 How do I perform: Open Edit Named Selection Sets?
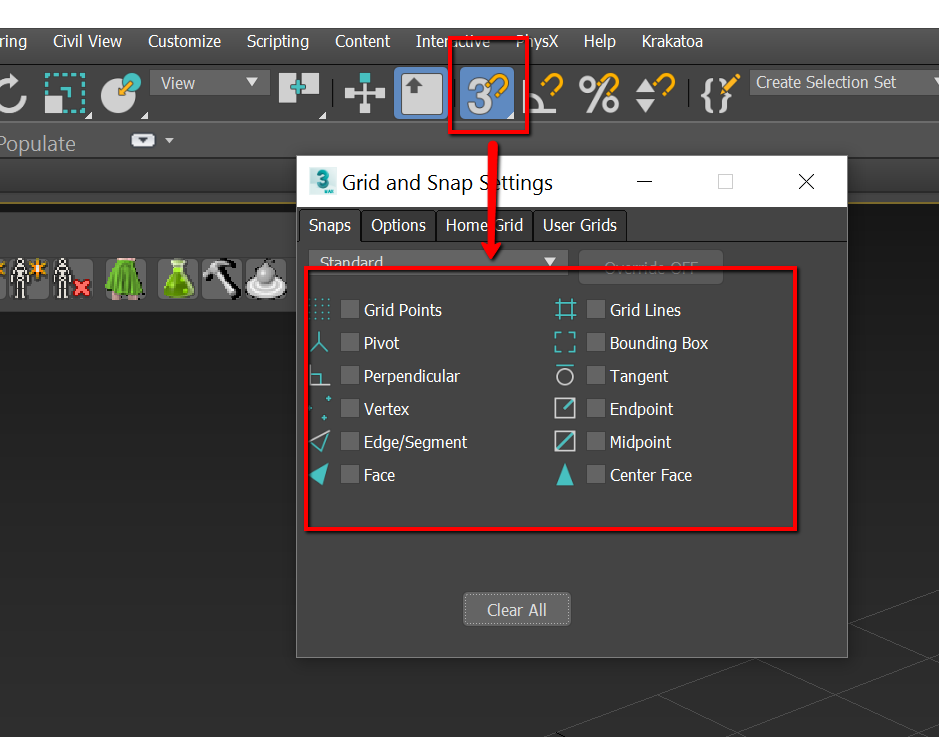(x=720, y=93)
